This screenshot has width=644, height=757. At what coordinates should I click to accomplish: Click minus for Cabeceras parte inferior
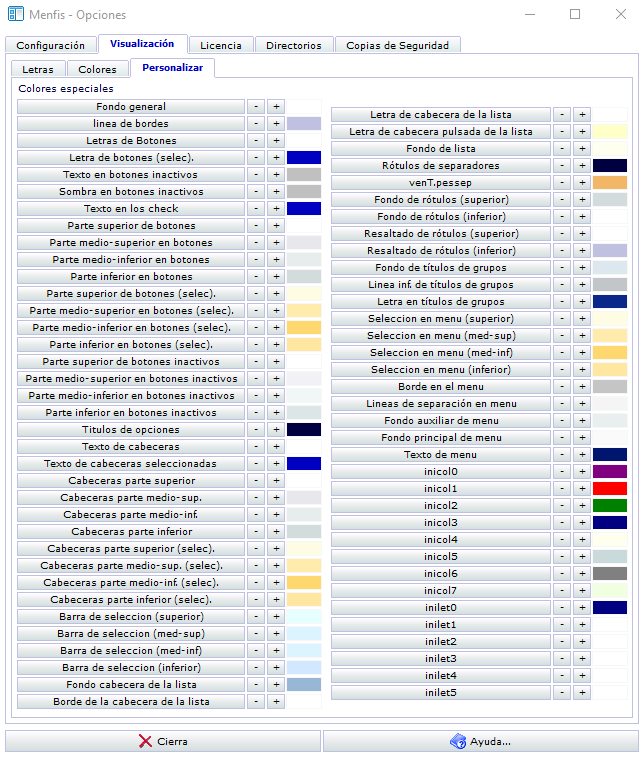pyautogui.click(x=256, y=532)
